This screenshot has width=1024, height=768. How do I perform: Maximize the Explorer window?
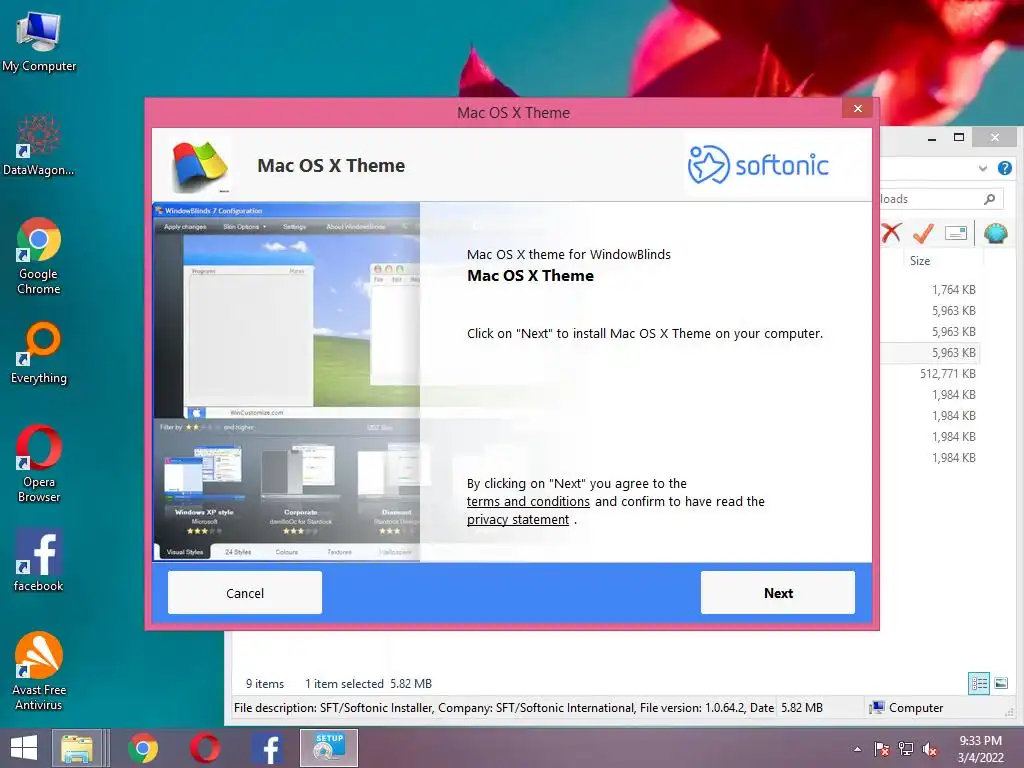pyautogui.click(x=959, y=137)
